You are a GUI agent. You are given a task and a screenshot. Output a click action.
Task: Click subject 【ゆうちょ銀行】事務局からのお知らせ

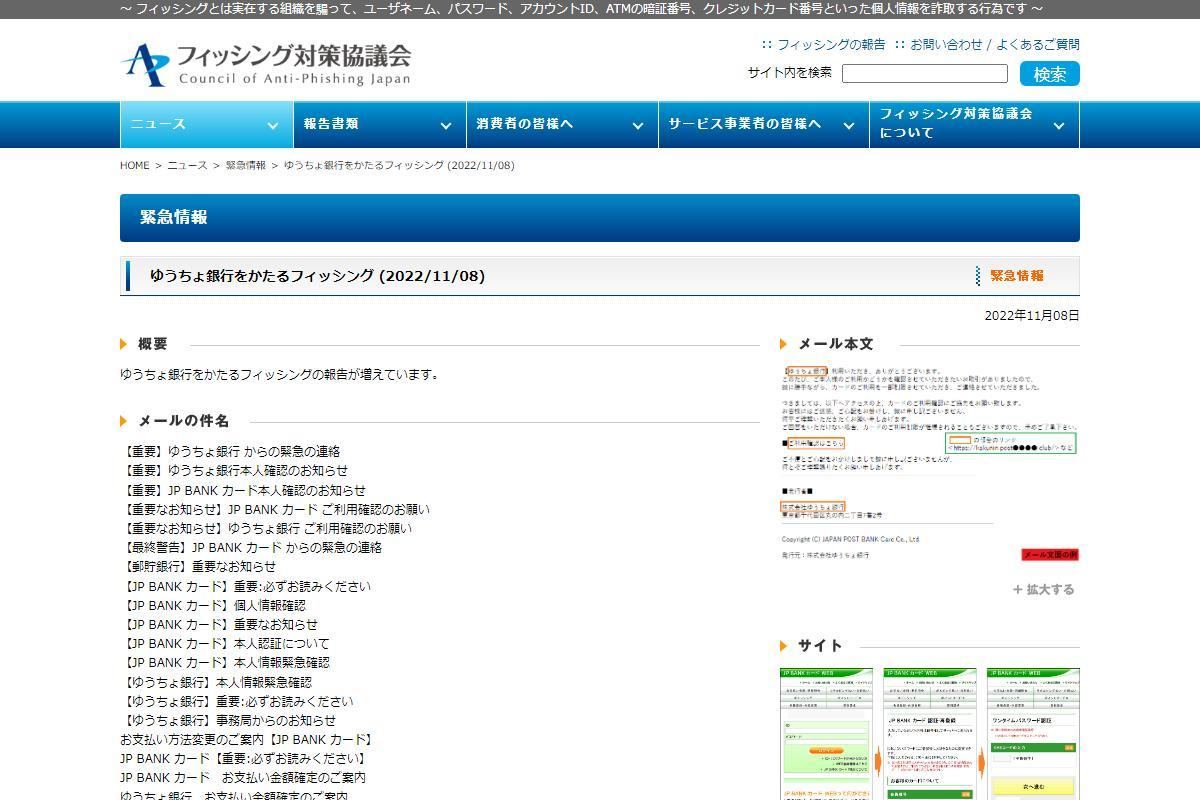click(228, 721)
